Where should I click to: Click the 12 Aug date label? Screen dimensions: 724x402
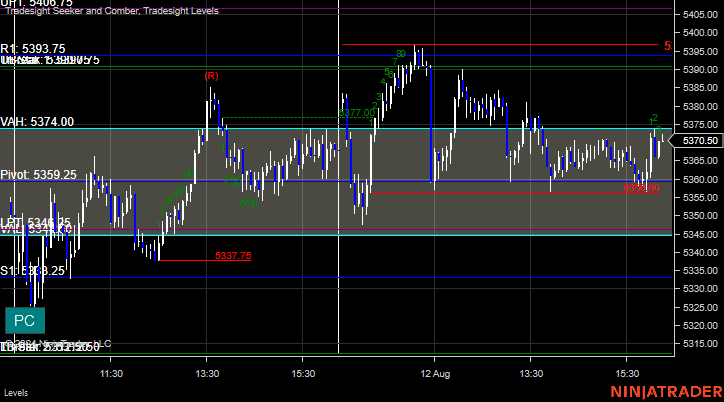pyautogui.click(x=435, y=374)
